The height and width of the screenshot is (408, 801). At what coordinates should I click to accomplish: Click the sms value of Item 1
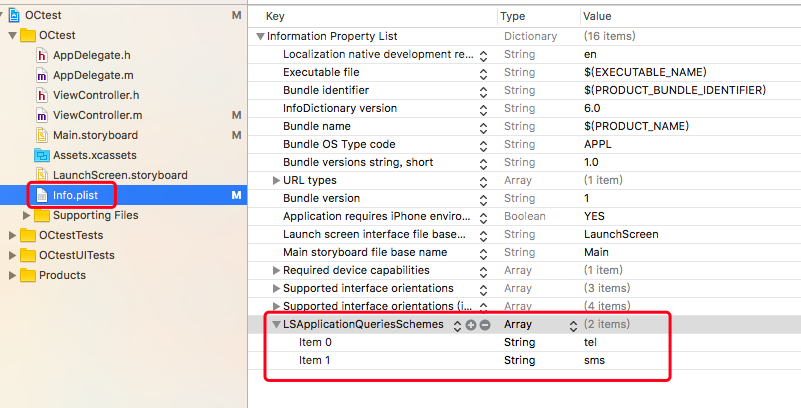(x=594, y=361)
